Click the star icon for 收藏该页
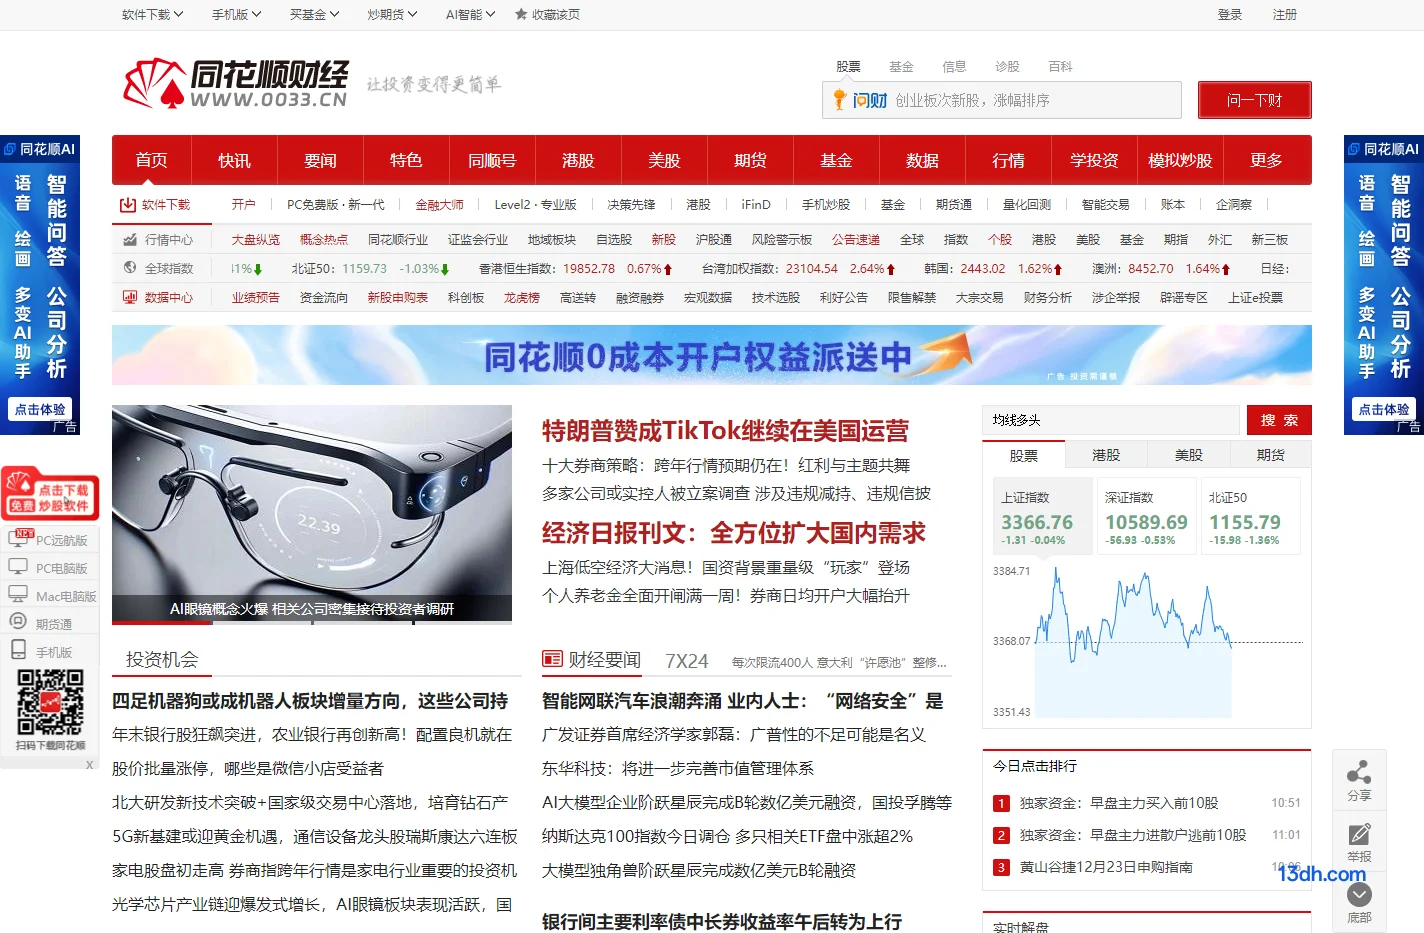 520,14
